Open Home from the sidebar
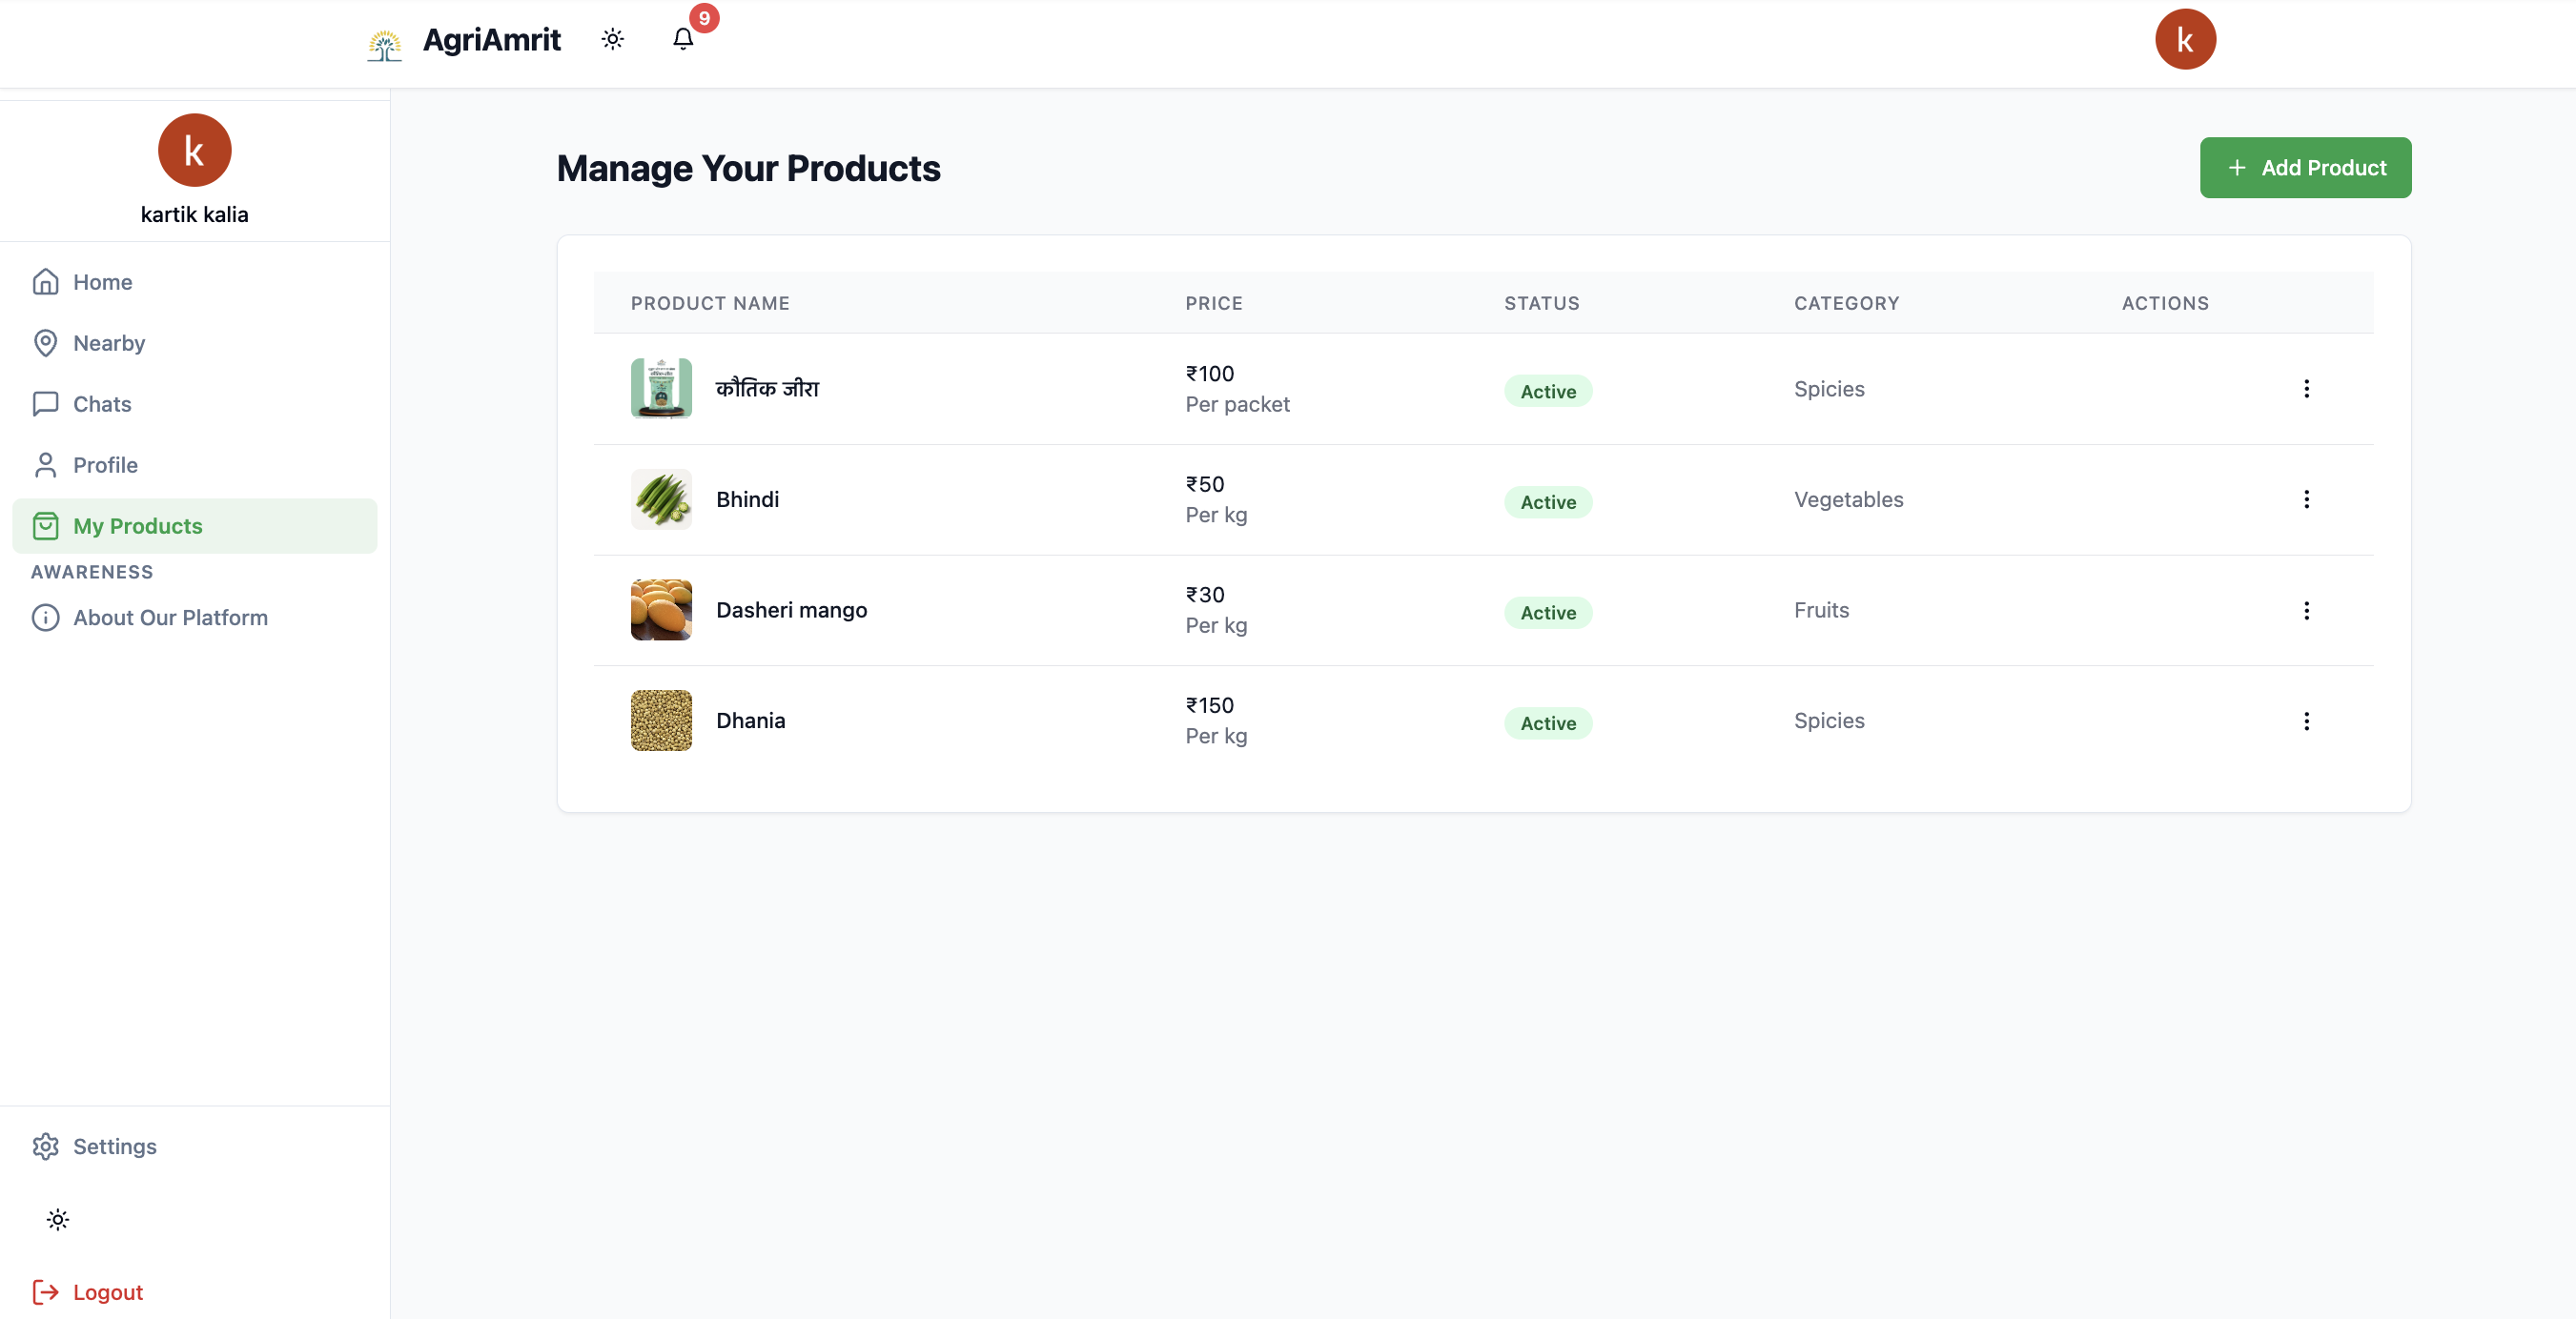 pyautogui.click(x=102, y=282)
